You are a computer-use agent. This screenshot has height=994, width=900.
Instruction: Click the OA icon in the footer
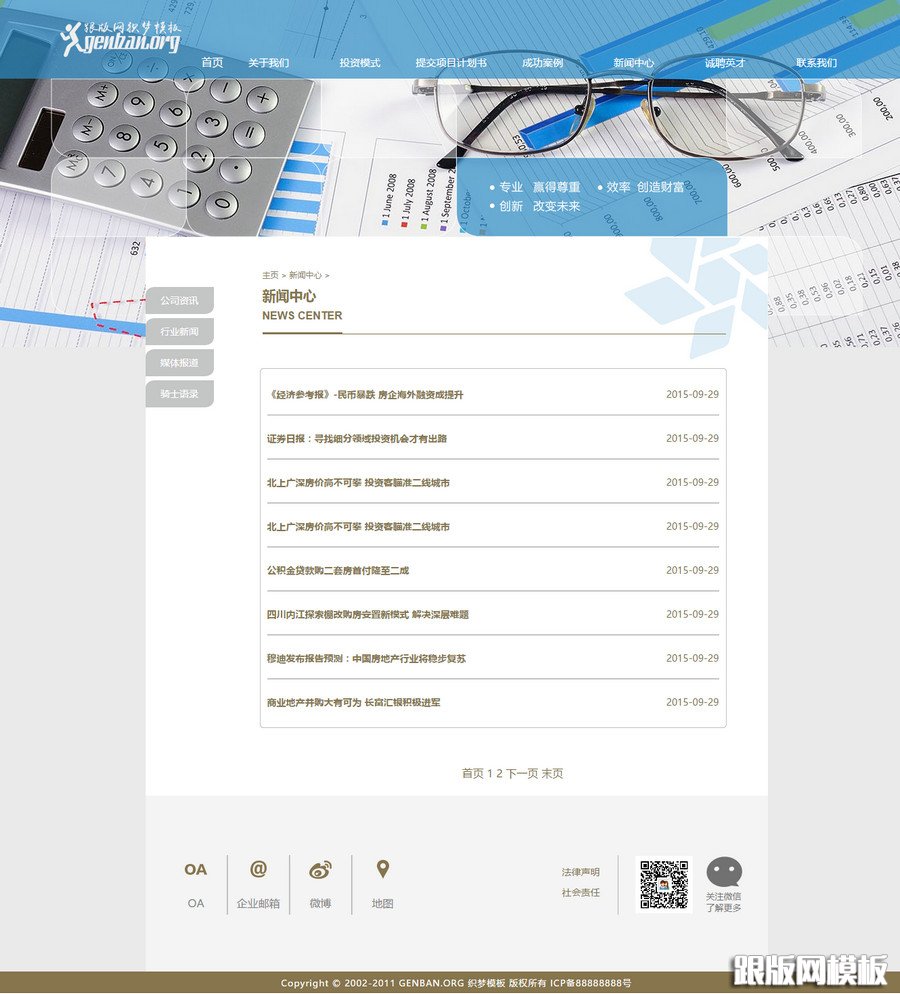196,870
